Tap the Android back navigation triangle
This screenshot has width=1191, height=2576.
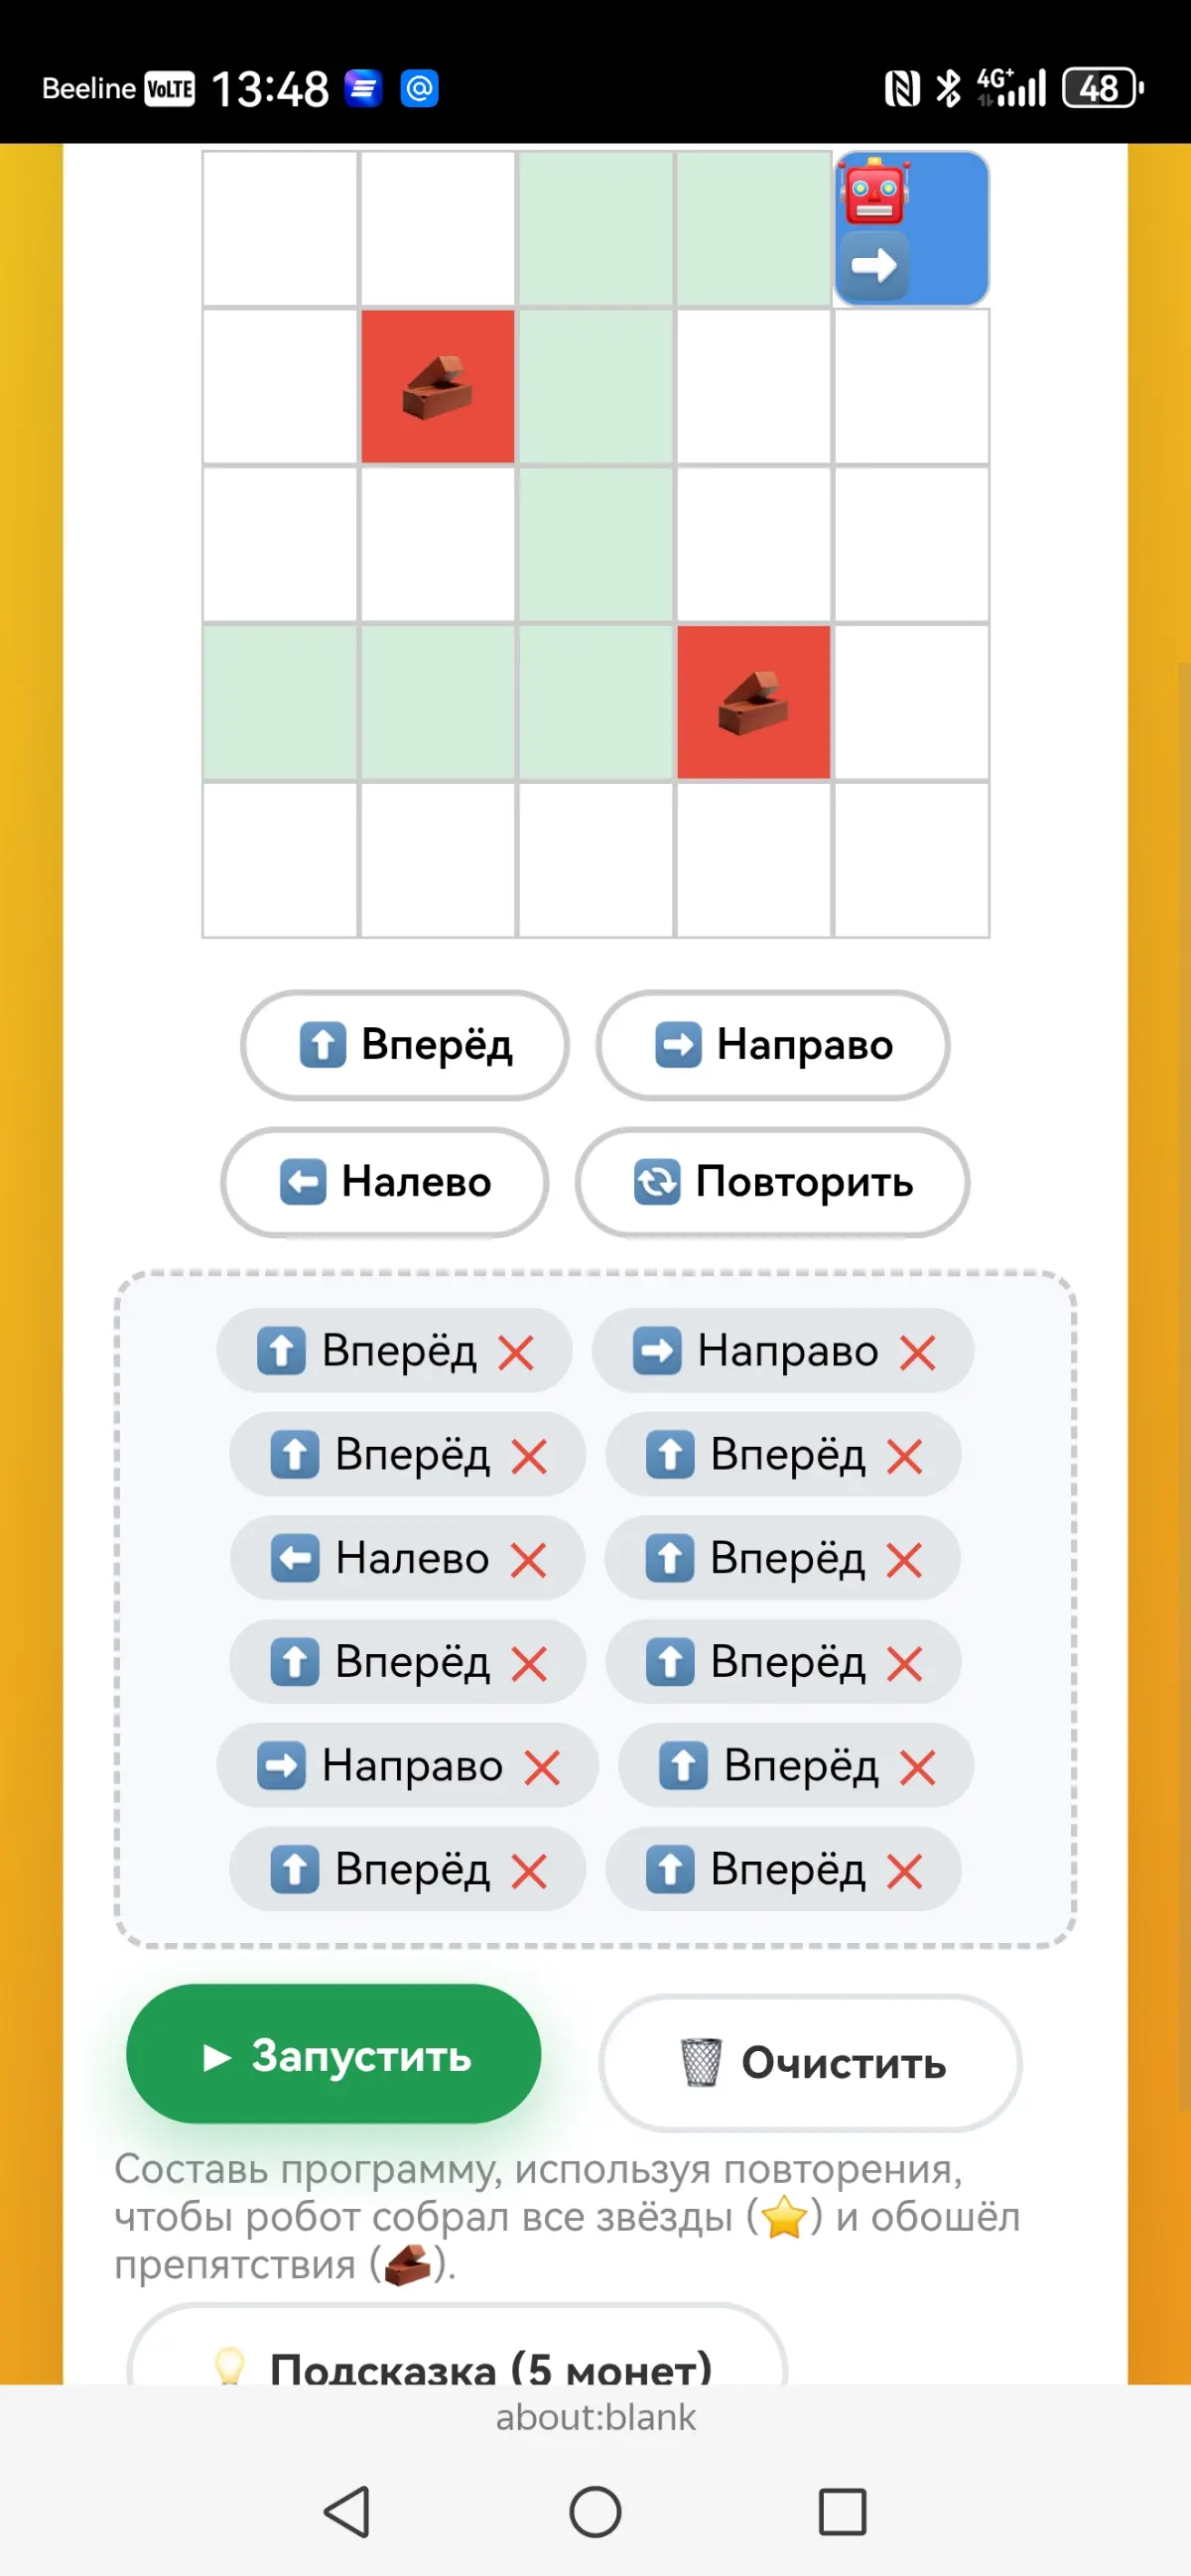point(347,2512)
